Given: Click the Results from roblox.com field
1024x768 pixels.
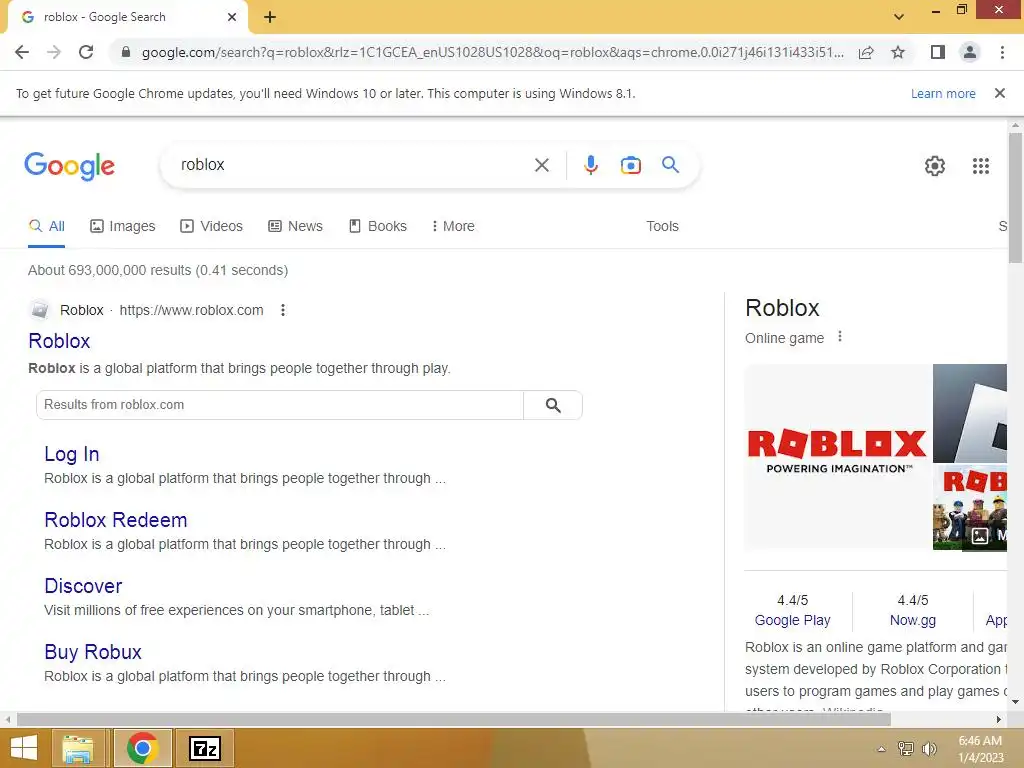Looking at the screenshot, I should point(280,405).
